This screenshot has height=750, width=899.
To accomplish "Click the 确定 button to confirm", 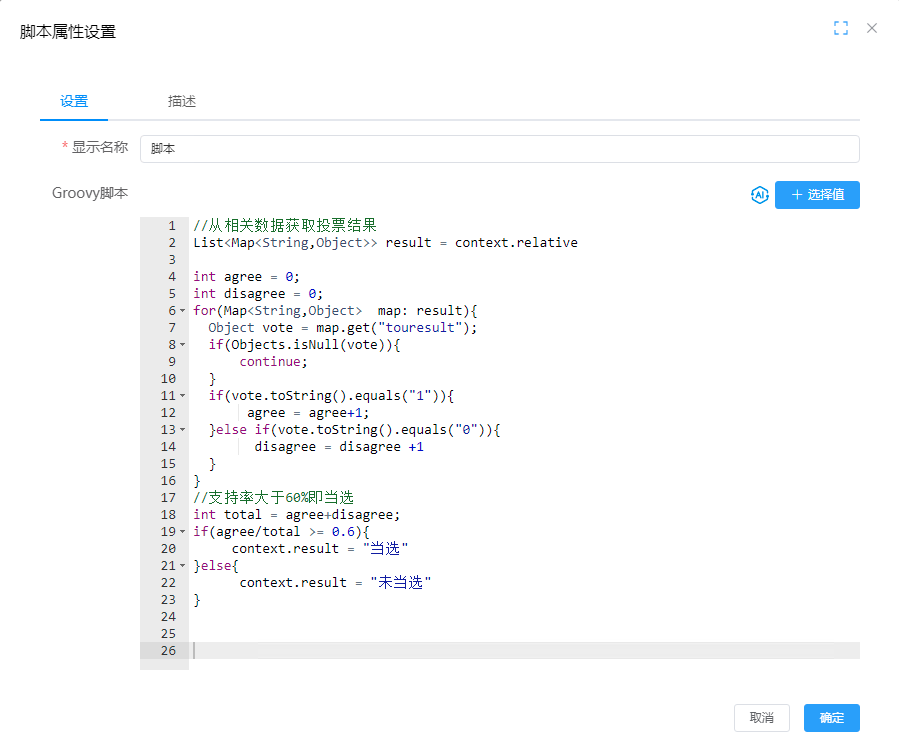I will click(x=831, y=718).
